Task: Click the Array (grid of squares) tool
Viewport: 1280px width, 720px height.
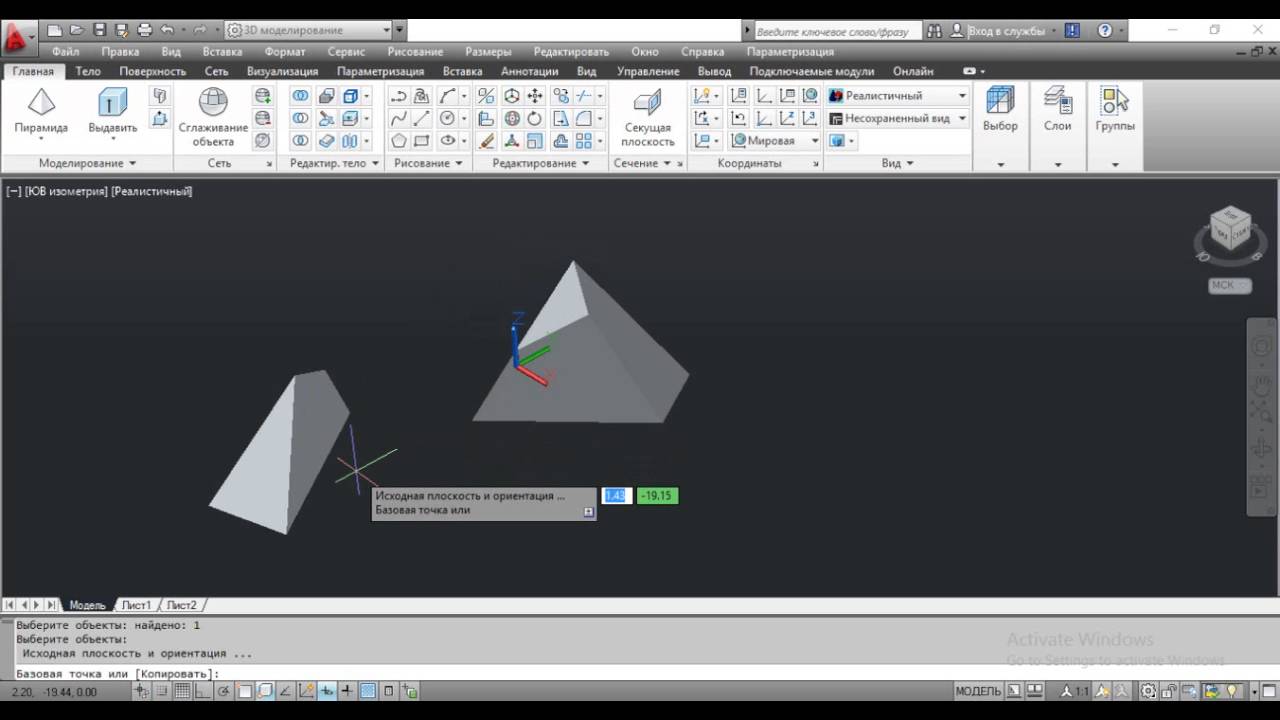Action: click(x=584, y=141)
